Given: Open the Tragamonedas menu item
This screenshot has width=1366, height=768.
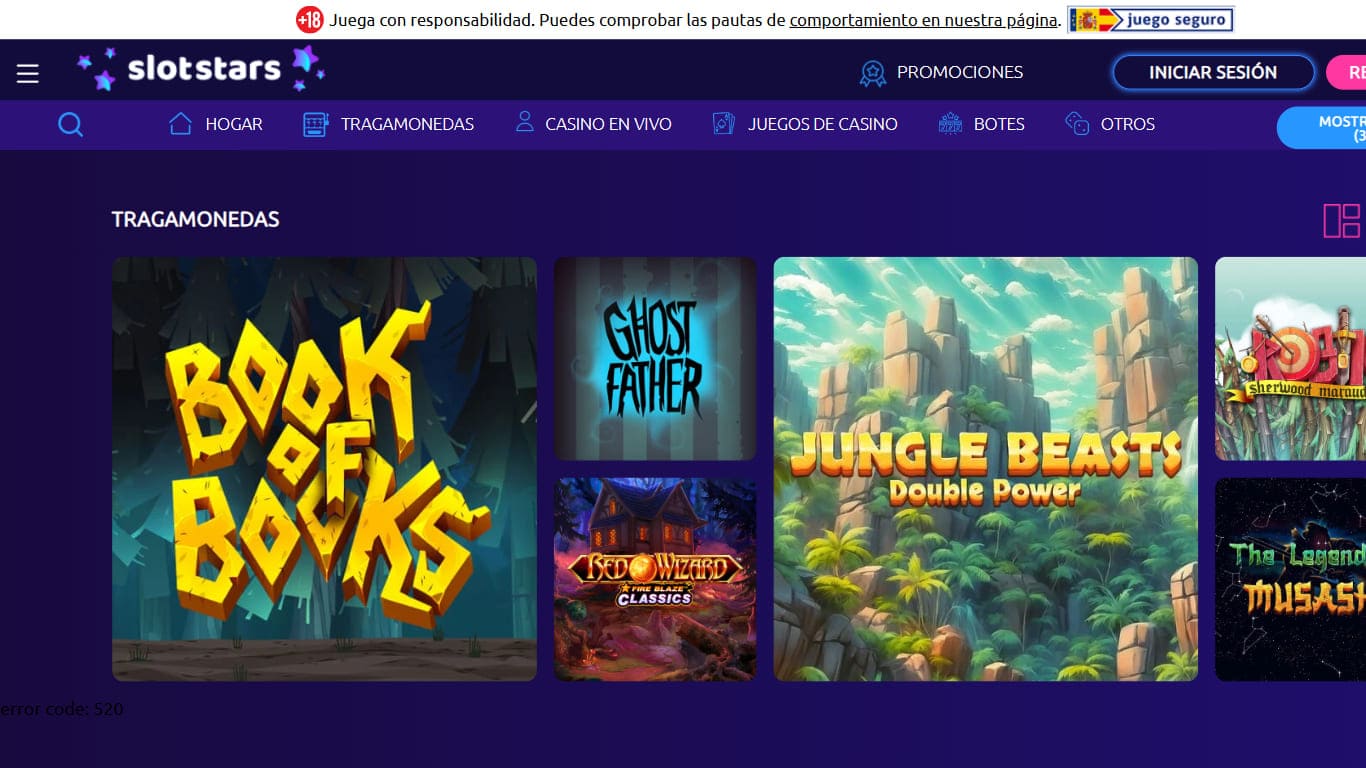Looking at the screenshot, I should pos(388,124).
